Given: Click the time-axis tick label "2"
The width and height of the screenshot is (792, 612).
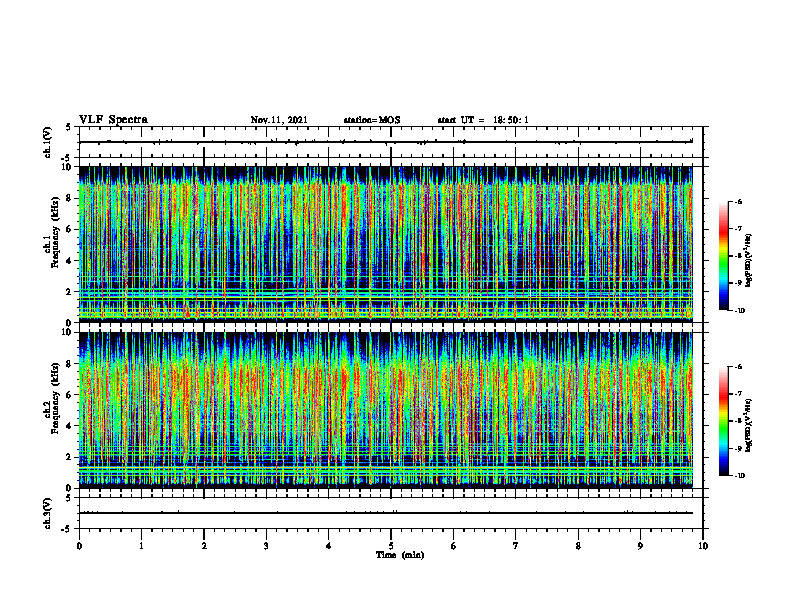Looking at the screenshot, I should 204,546.
